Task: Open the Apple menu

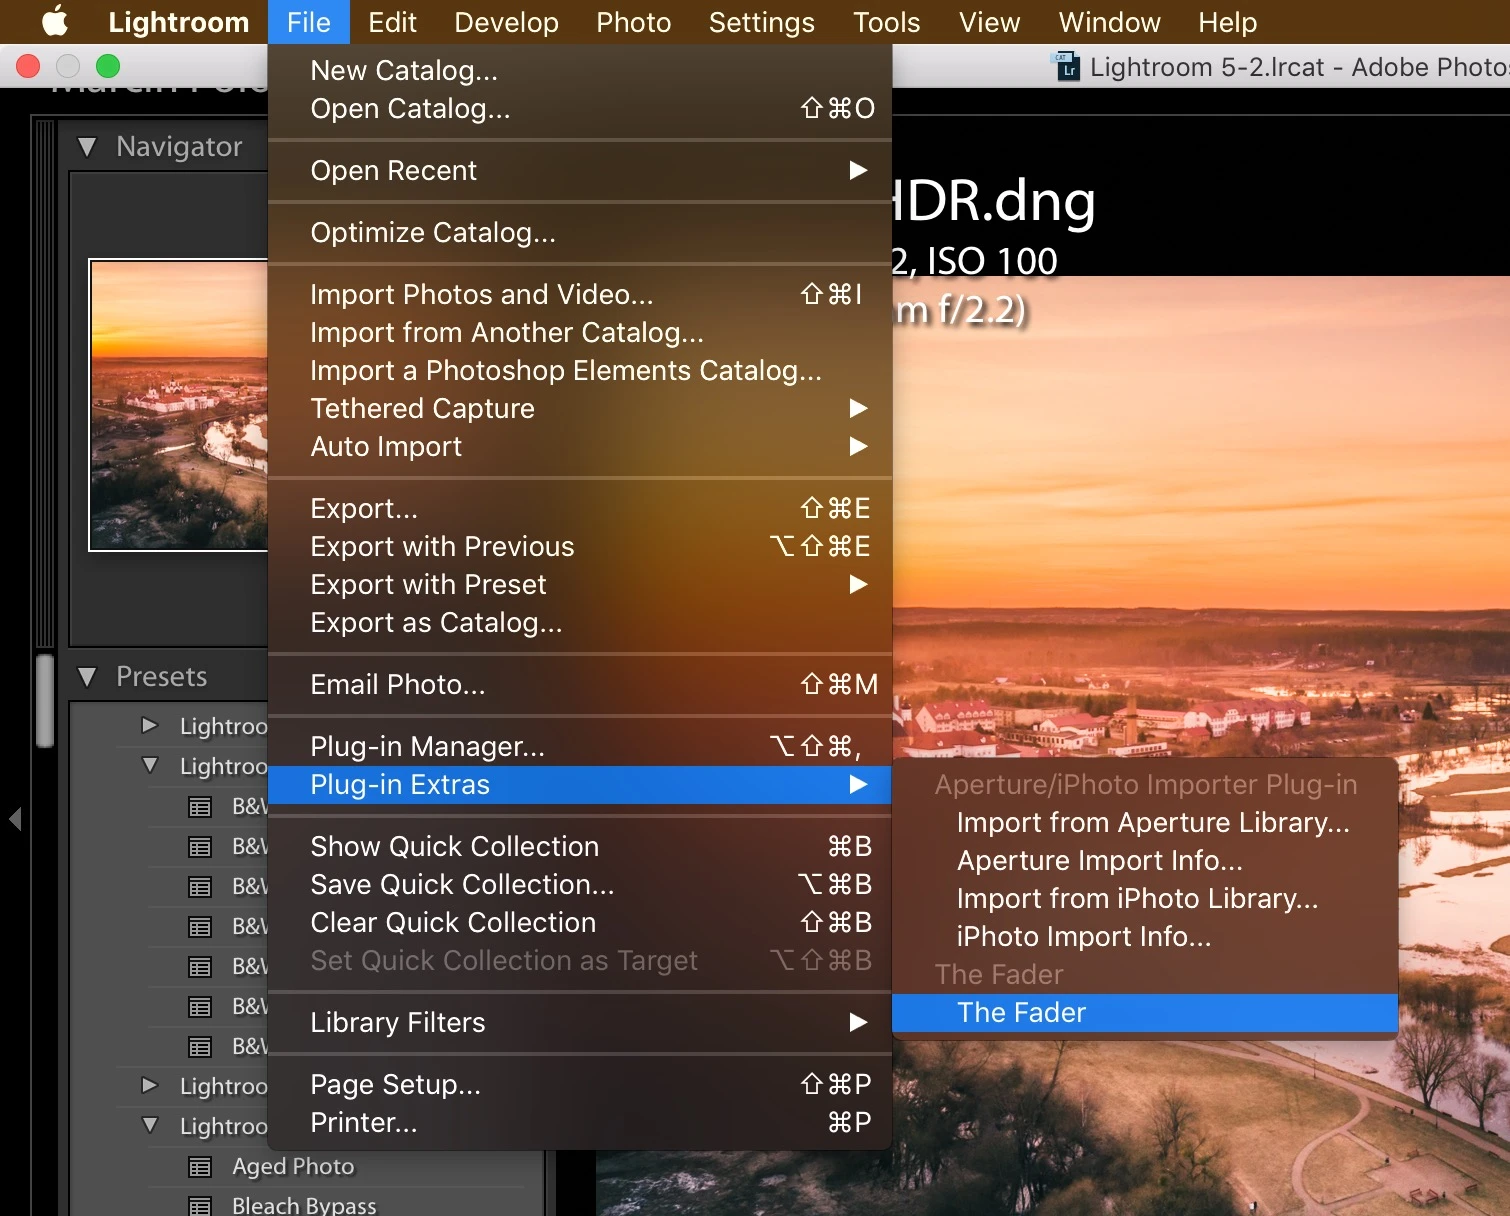Action: point(55,21)
